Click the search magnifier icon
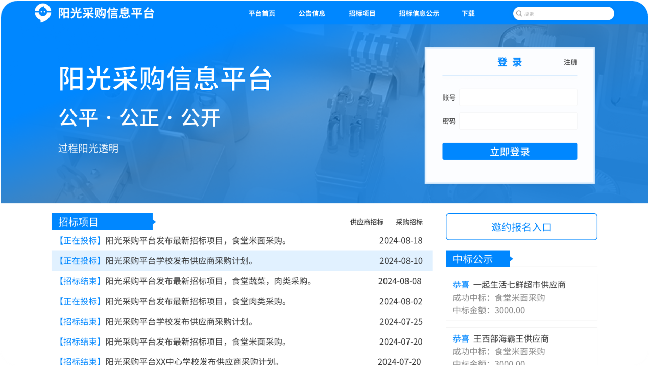The image size is (651, 367). pos(519,13)
